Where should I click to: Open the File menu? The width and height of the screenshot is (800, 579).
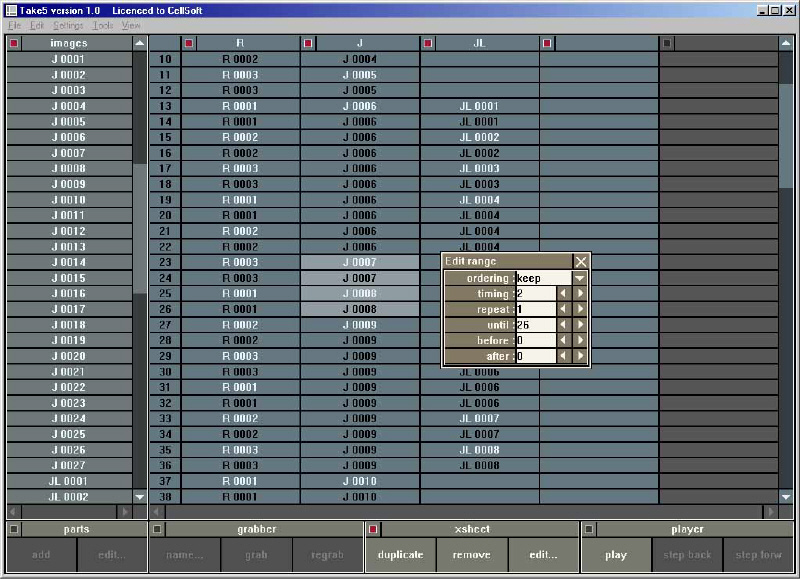click(14, 25)
